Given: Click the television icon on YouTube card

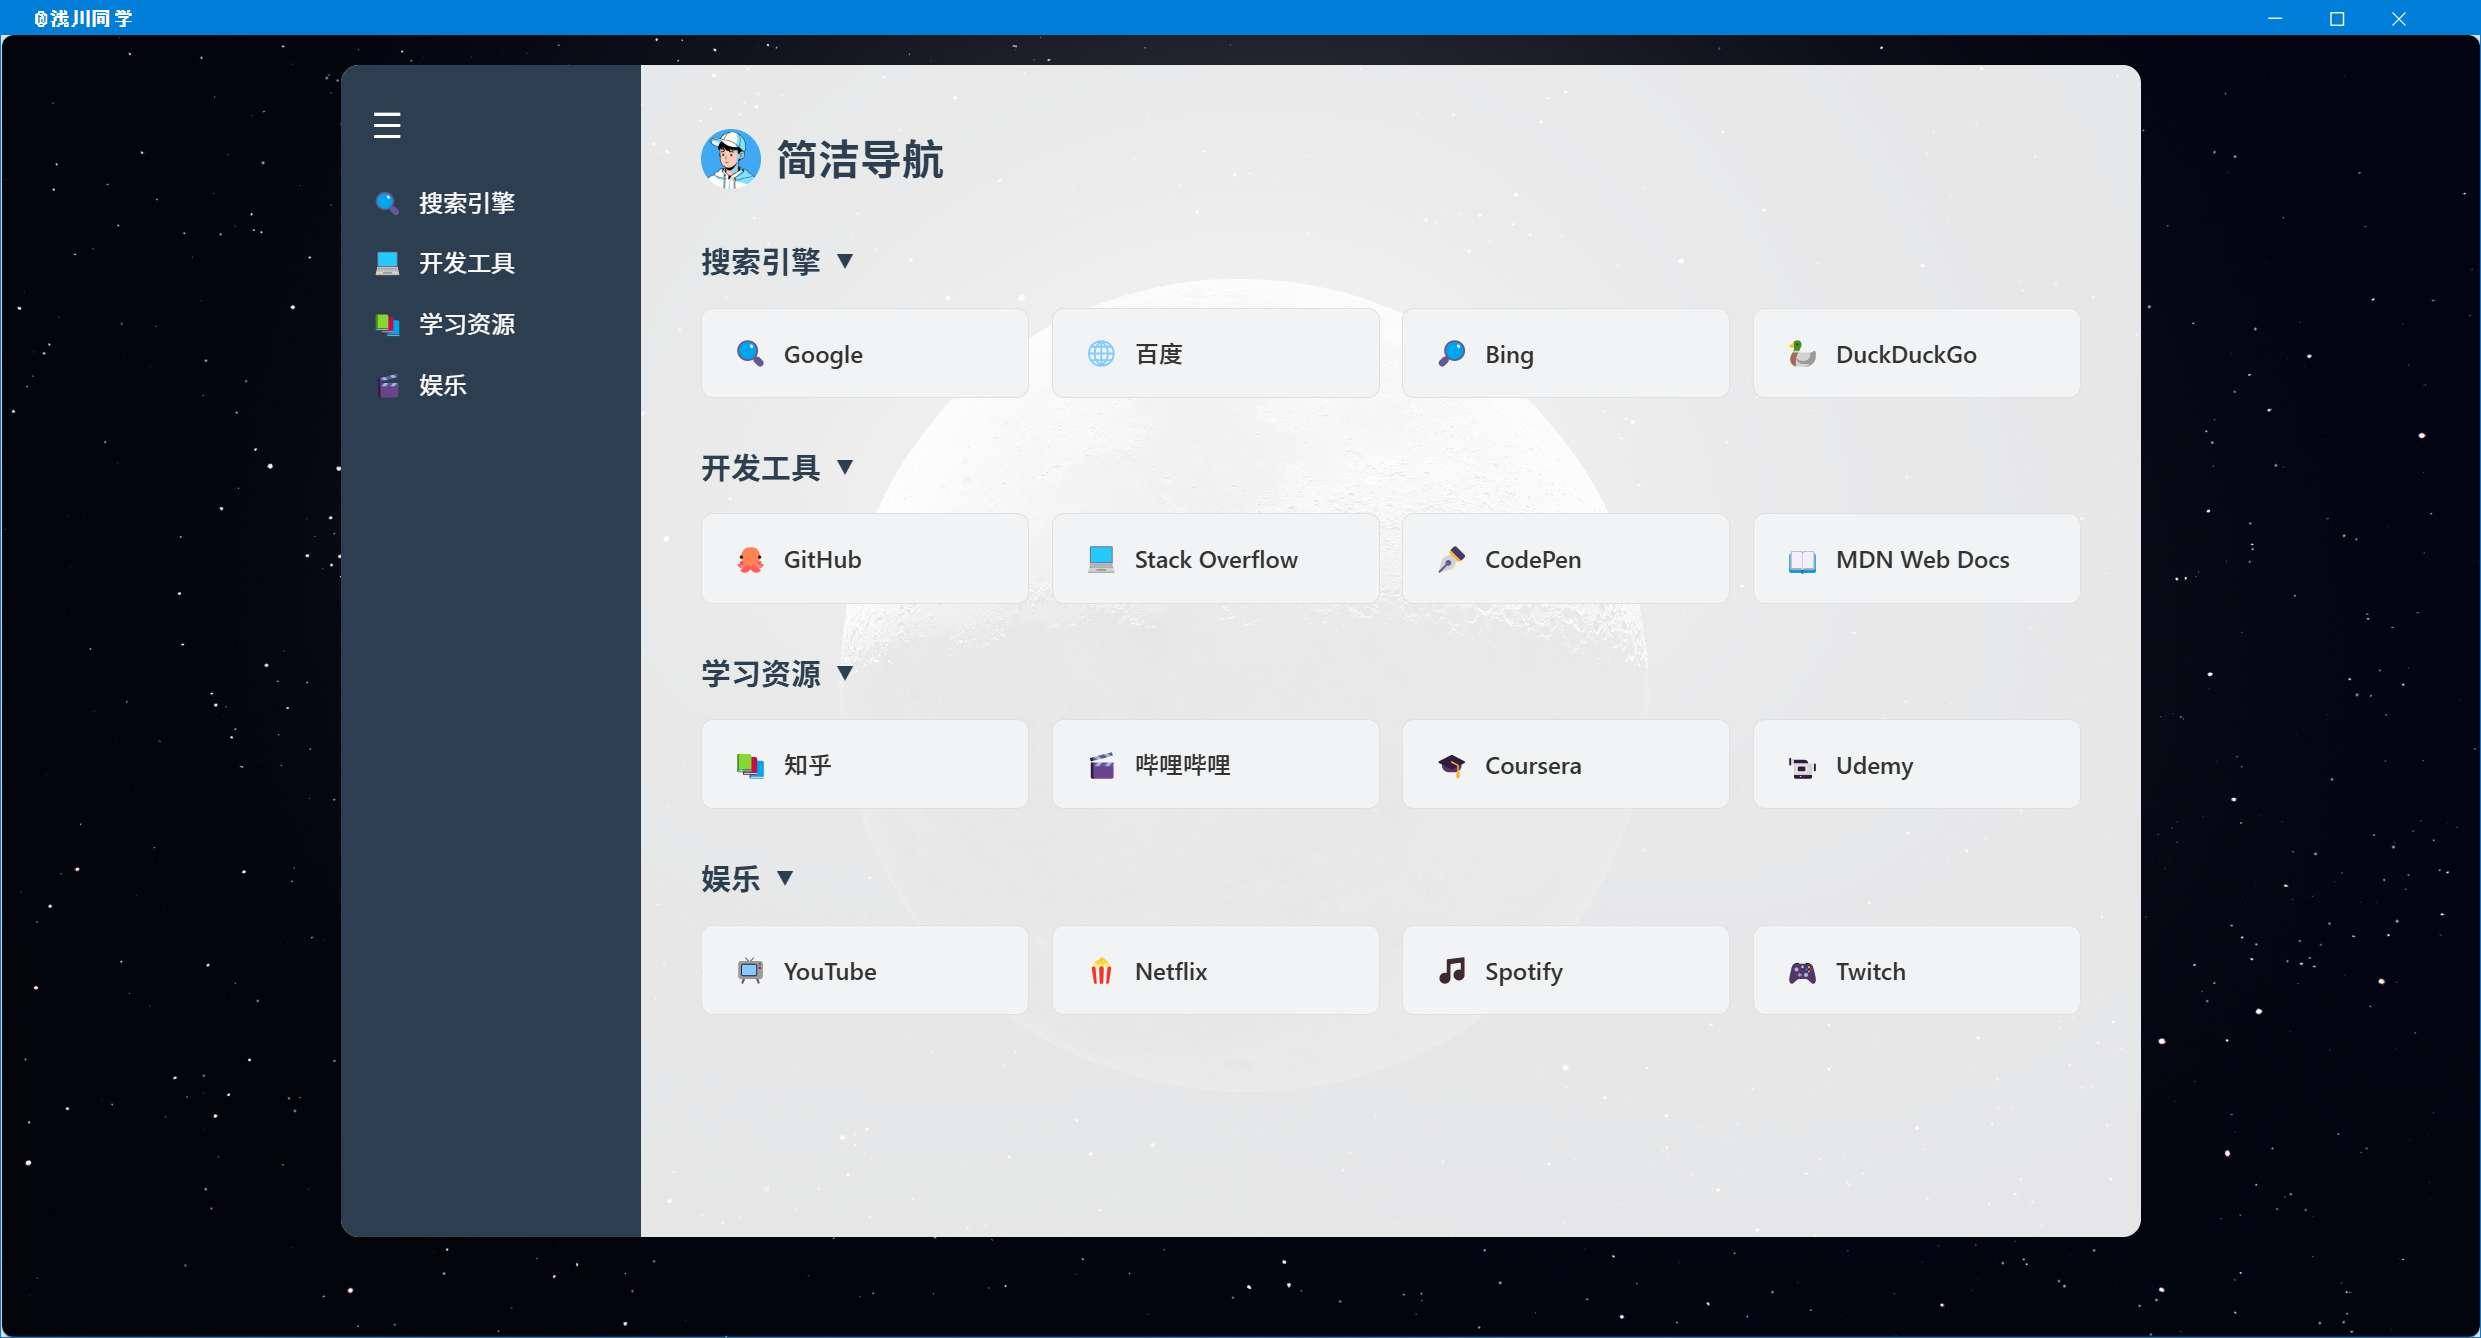Looking at the screenshot, I should pyautogui.click(x=750, y=971).
